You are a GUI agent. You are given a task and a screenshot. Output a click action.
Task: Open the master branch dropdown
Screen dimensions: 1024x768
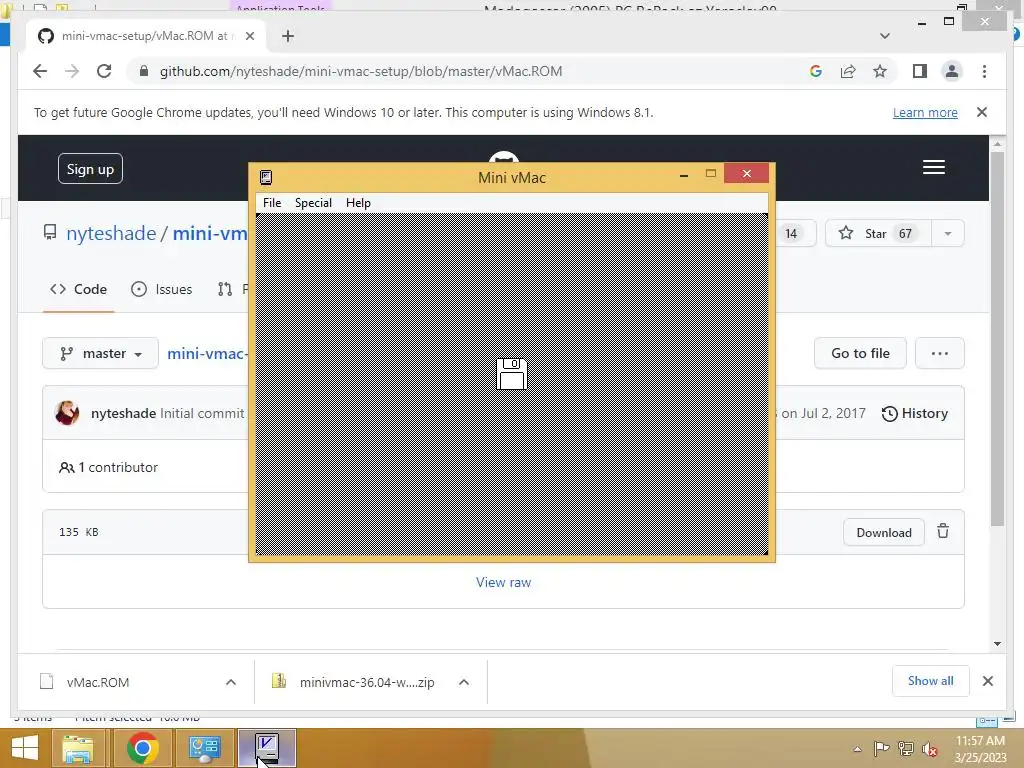(x=100, y=353)
